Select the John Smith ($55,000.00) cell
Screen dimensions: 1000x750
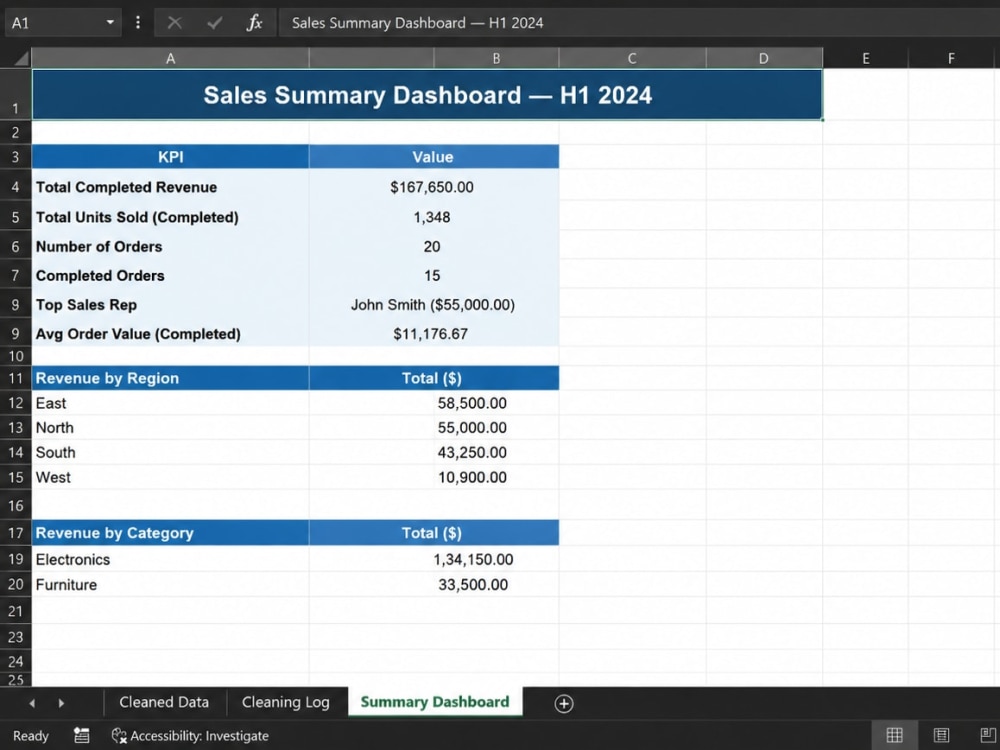[x=434, y=305]
